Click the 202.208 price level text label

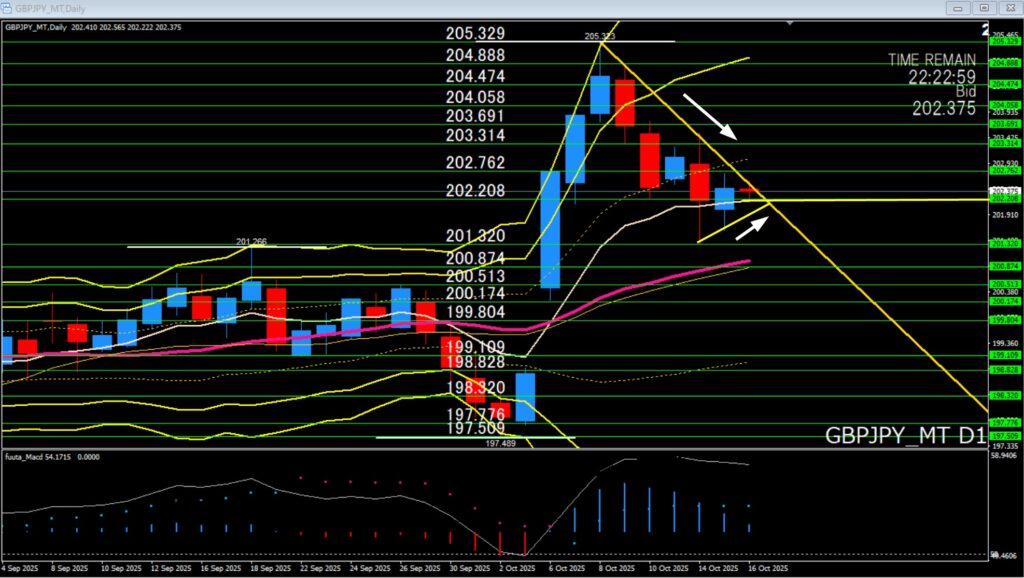click(x=475, y=190)
